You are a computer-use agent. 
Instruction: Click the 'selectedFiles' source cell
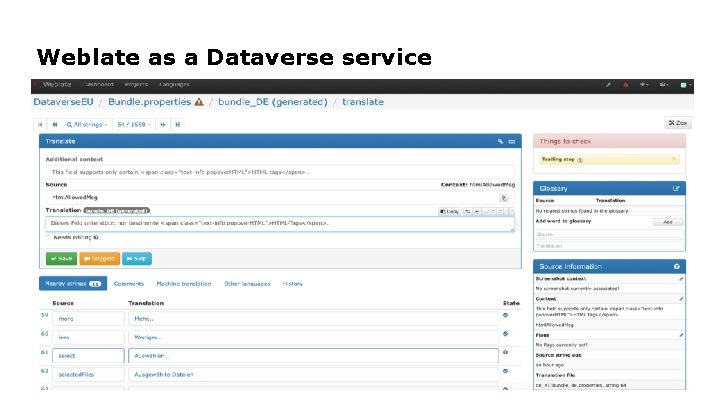click(x=88, y=375)
